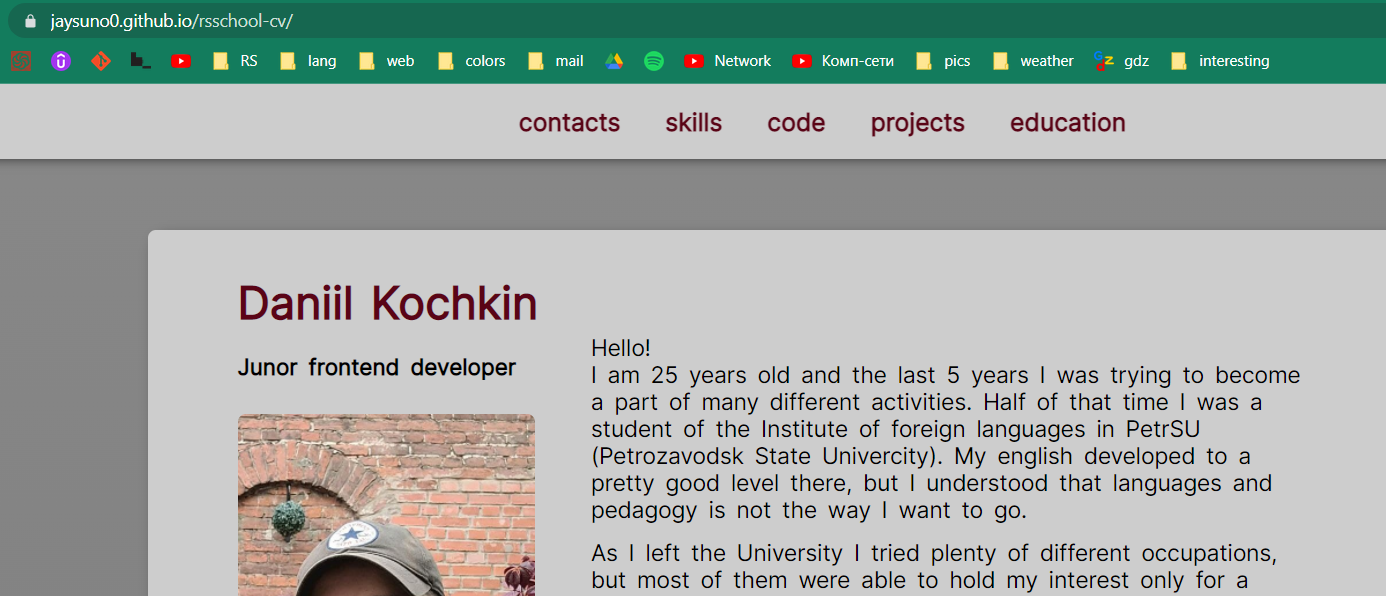Click the Junor frontend developer subtitle
The image size is (1386, 596).
(x=377, y=368)
